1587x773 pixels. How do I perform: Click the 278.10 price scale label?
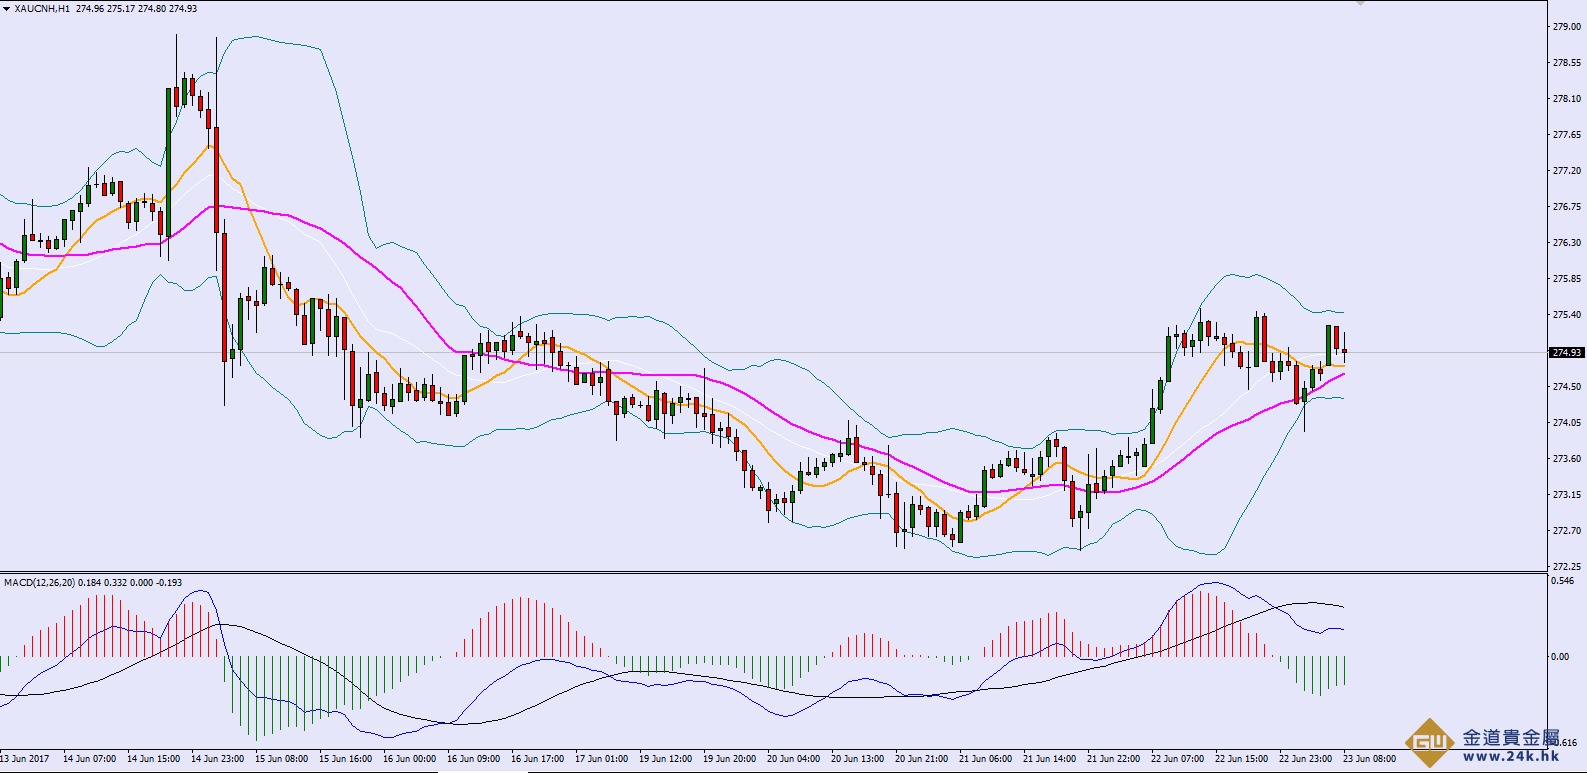1567,99
